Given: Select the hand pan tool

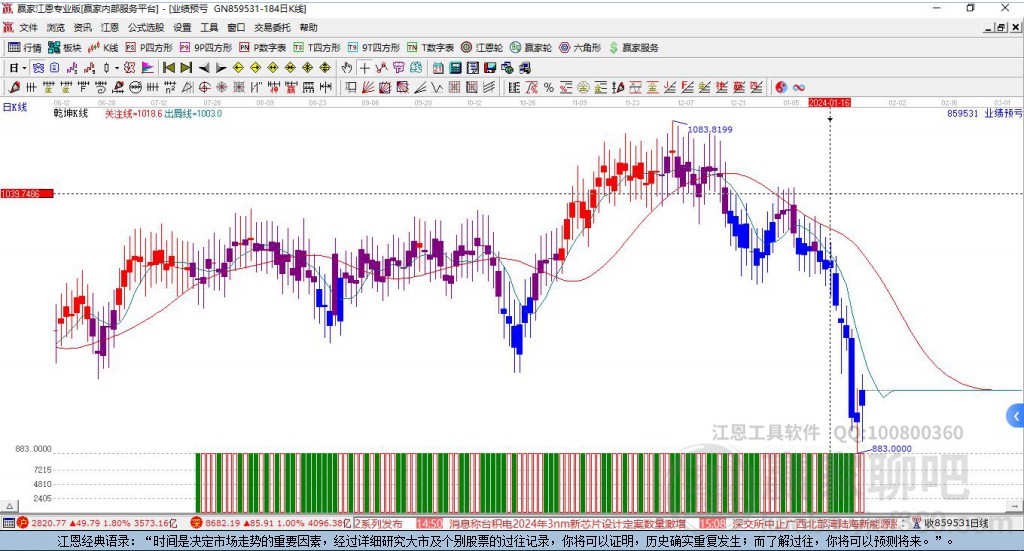Looking at the screenshot, I should (347, 67).
